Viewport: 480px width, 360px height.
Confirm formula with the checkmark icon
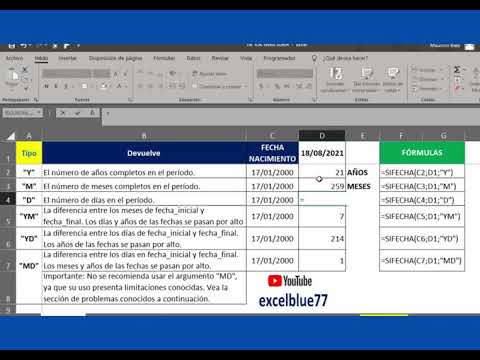[x=78, y=113]
